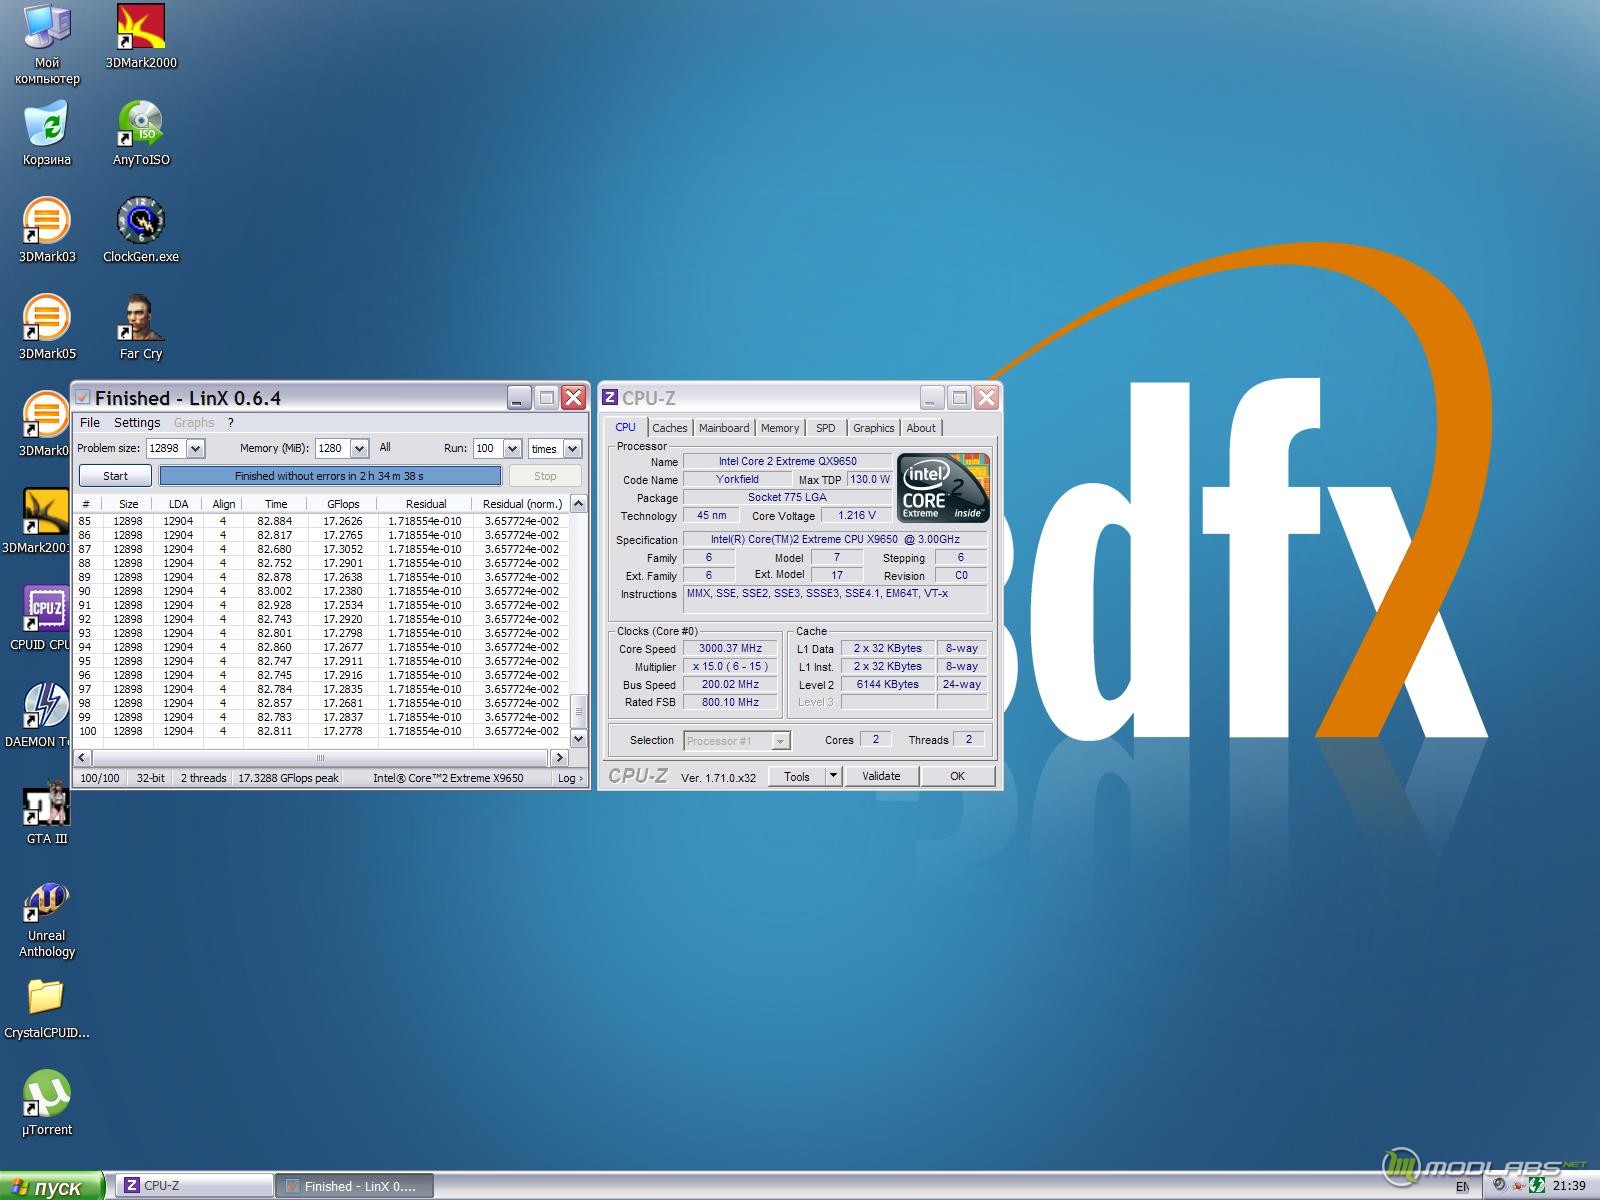Open the µTorrent desktop shortcut
This screenshot has height=1200, width=1600.
46,1095
